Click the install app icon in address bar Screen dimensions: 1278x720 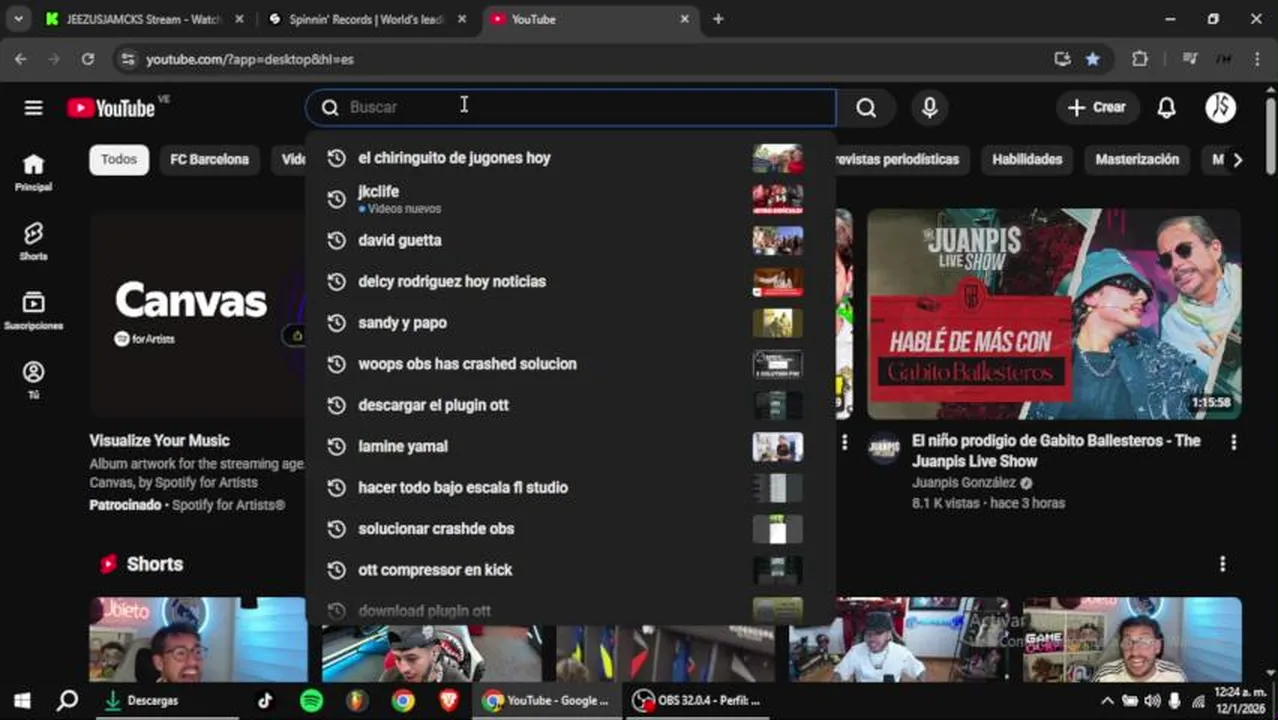coord(1062,59)
